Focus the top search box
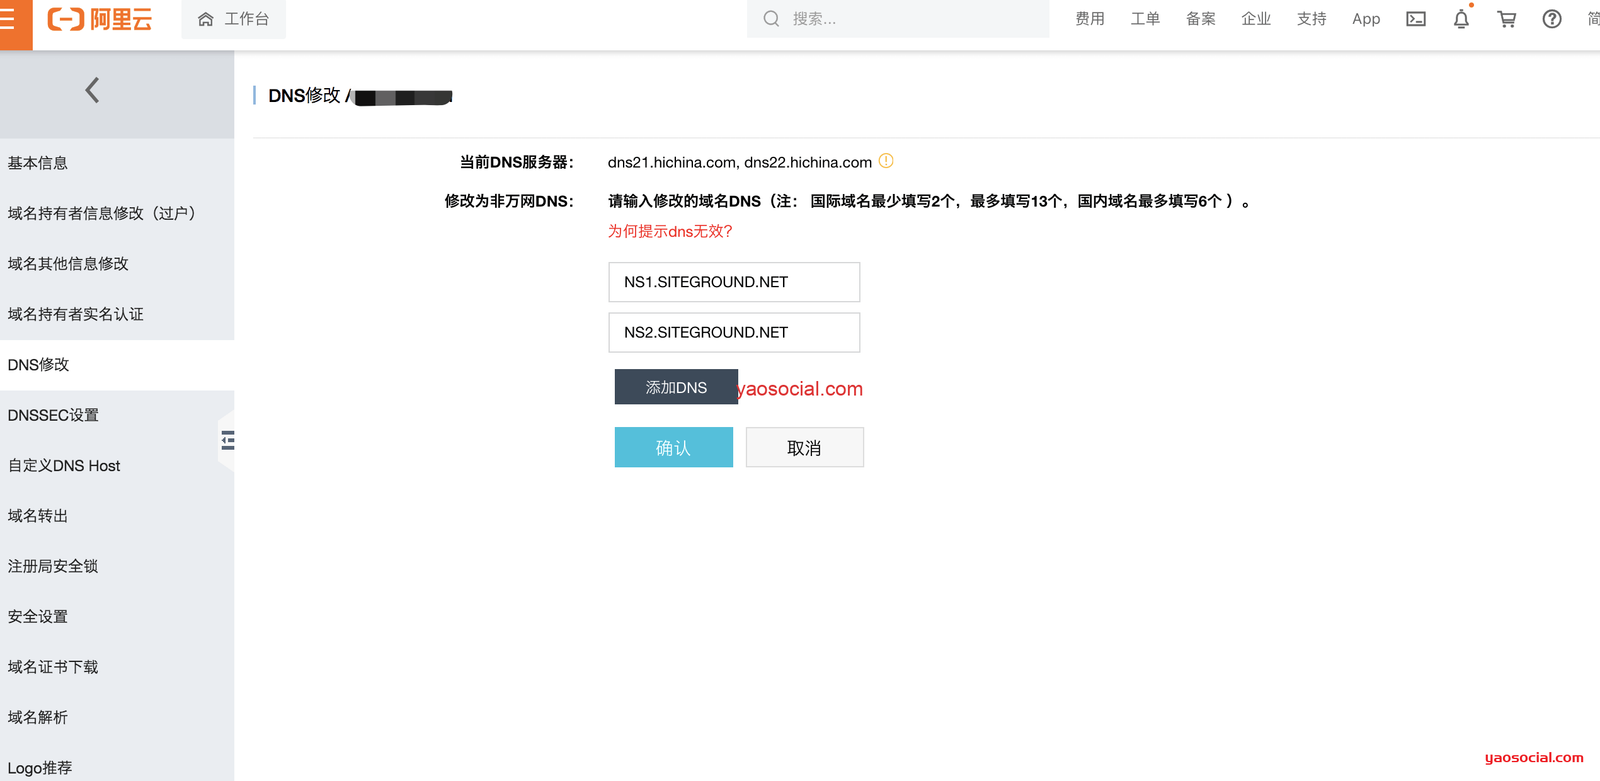The height and width of the screenshot is (781, 1600). (x=910, y=19)
